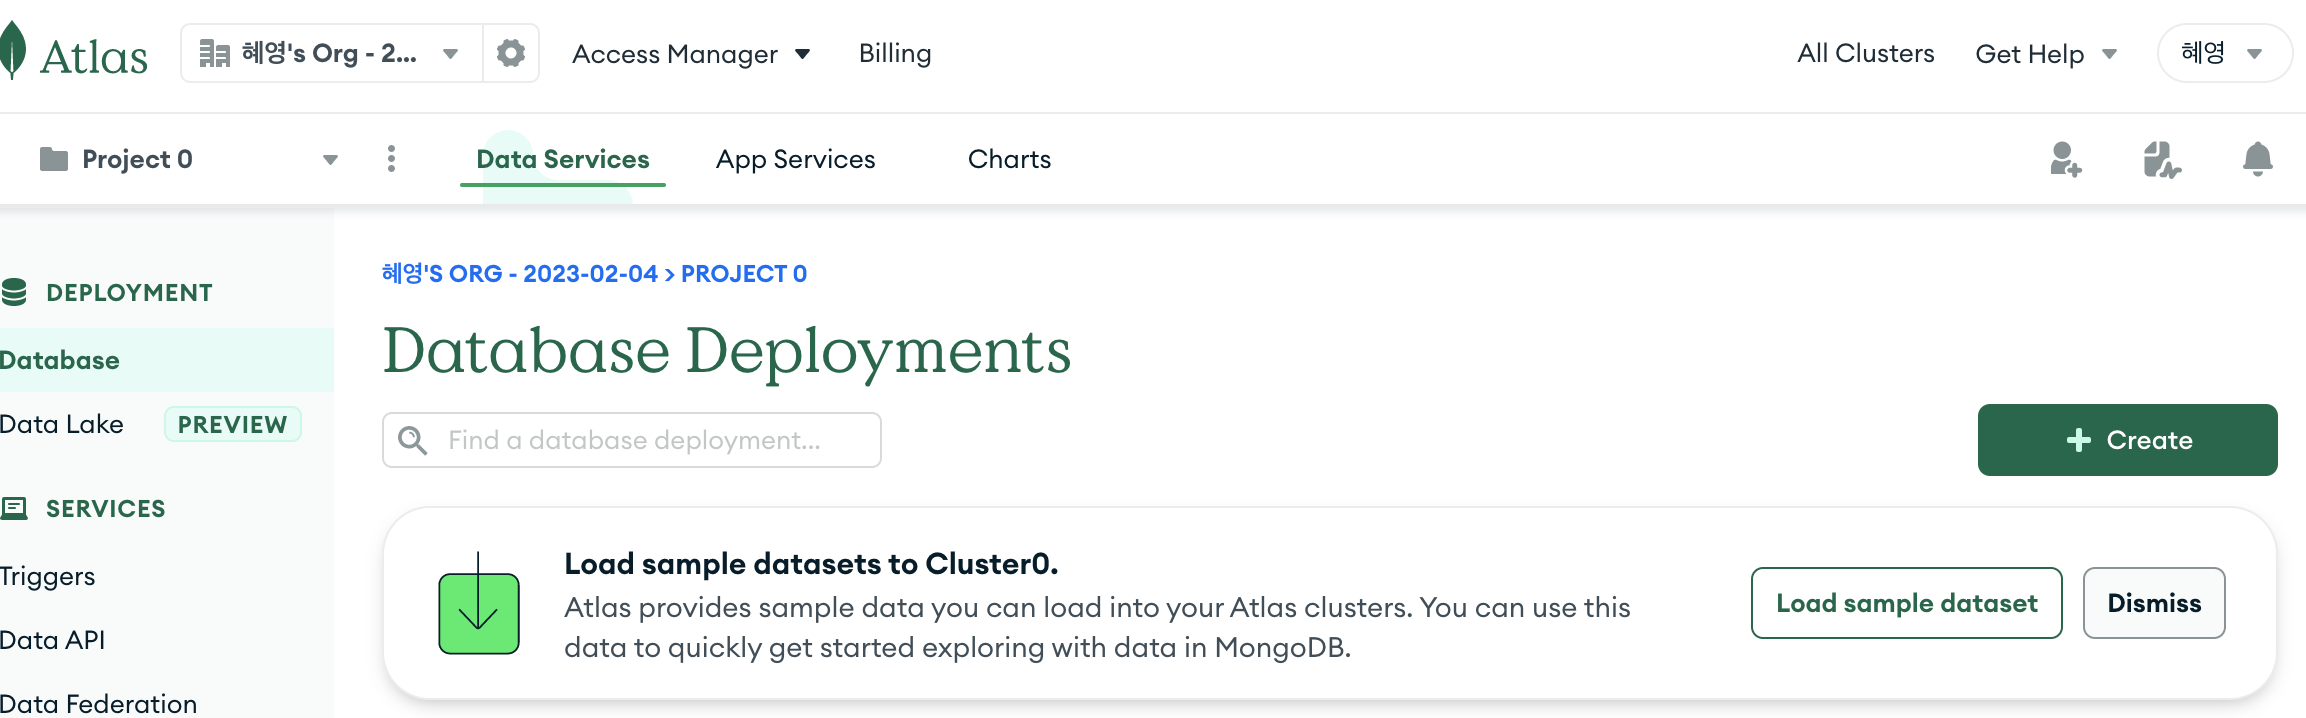
Task: Focus the Find a database deployment field
Action: (632, 440)
